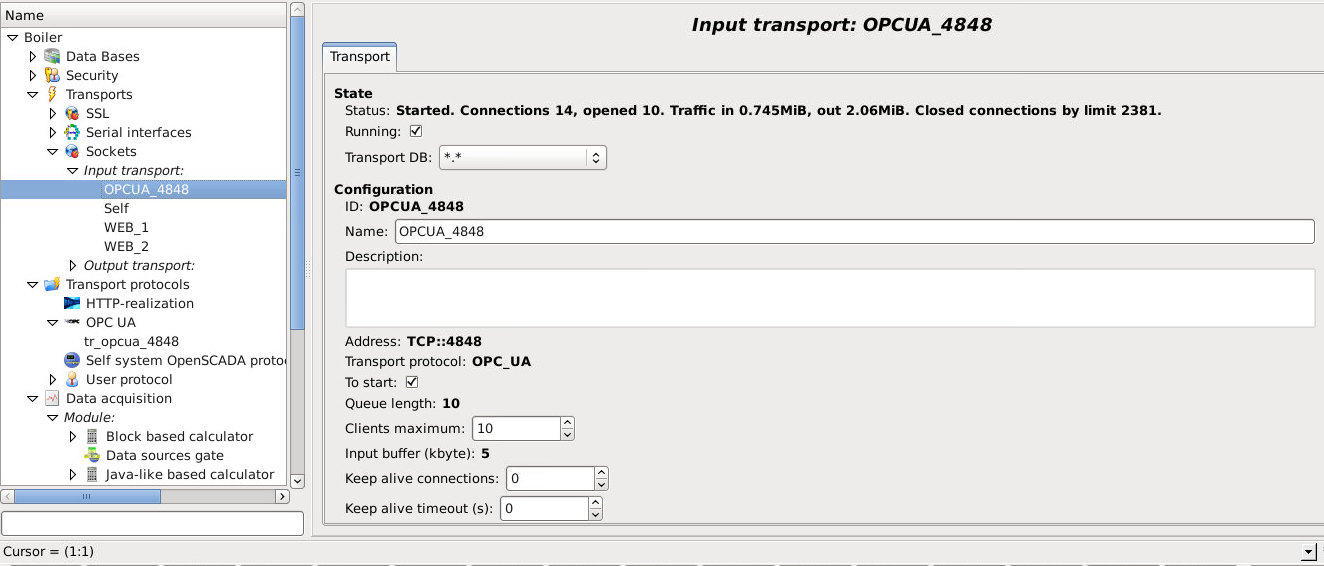This screenshot has height=566, width=1324.
Task: Select the Transport tab
Action: (x=360, y=57)
